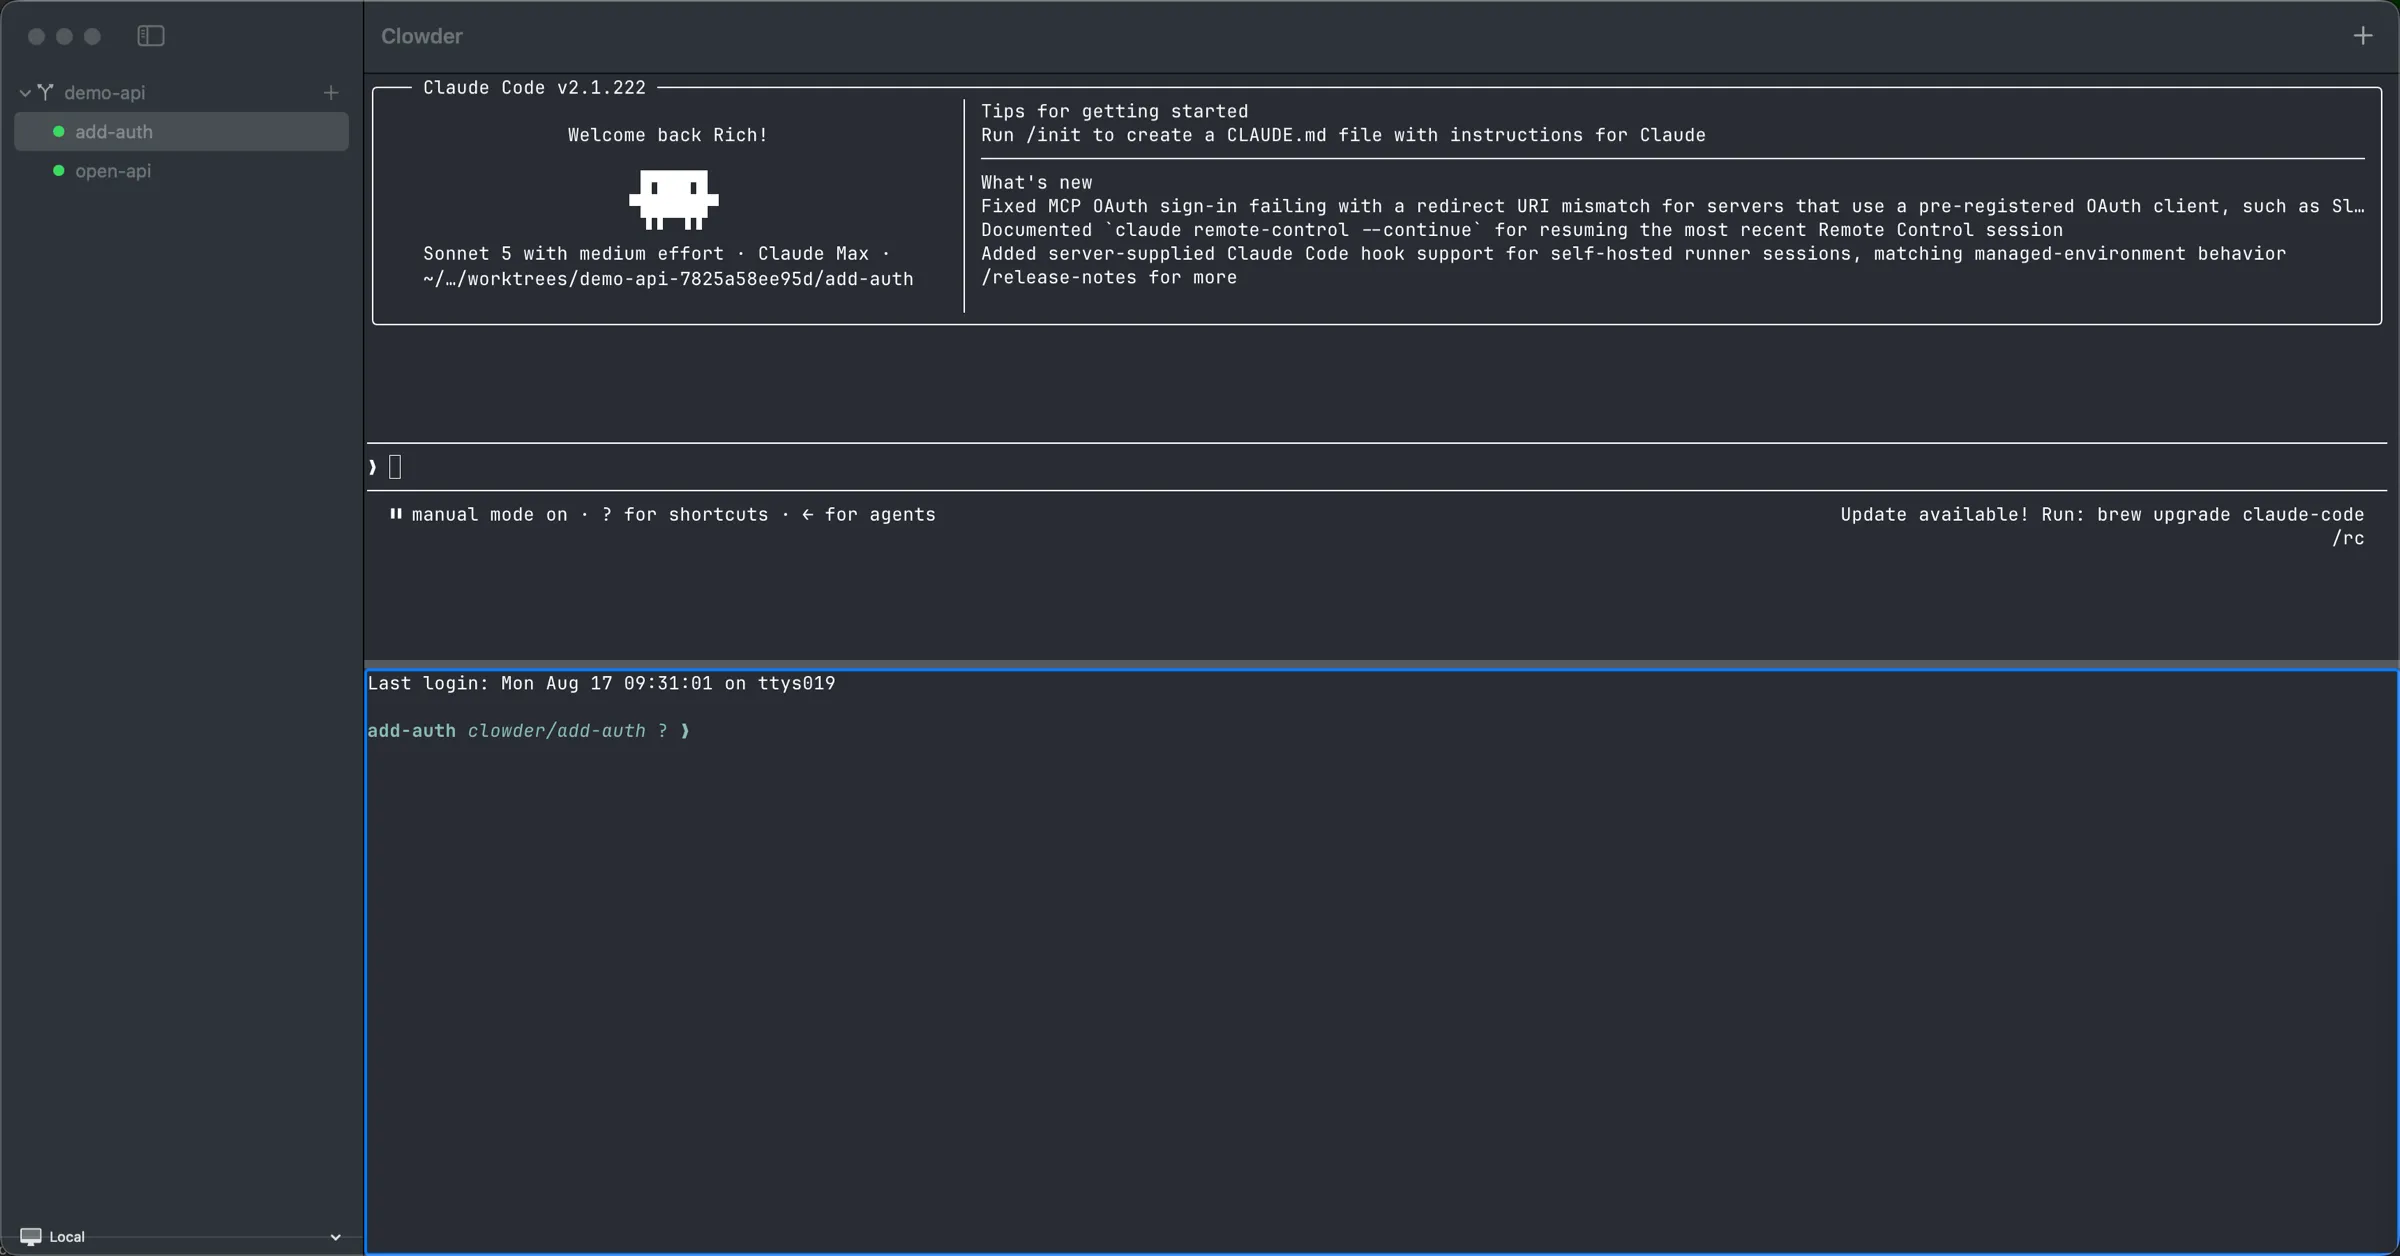The image size is (2400, 1256).
Task: Toggle the sidebar panel icon
Action: pyautogui.click(x=151, y=36)
